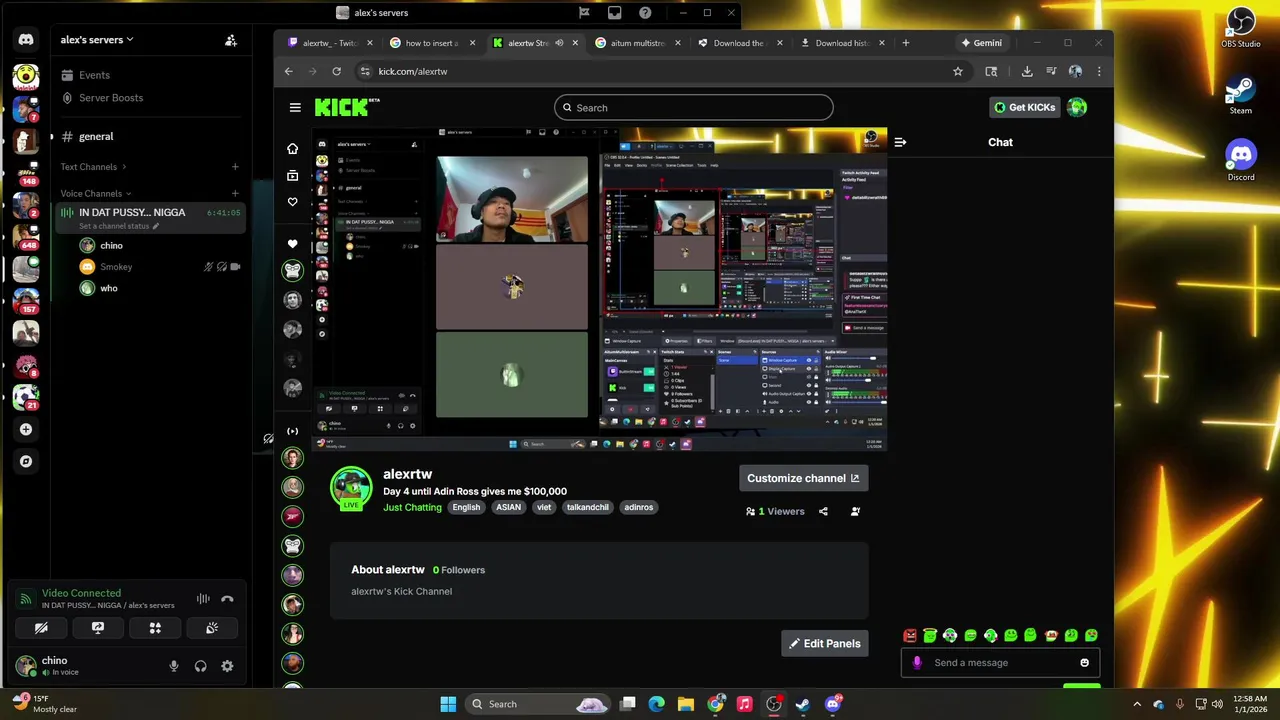Open Kick profile avatar menu
Screen dimensions: 1280x720
[x=1077, y=108]
